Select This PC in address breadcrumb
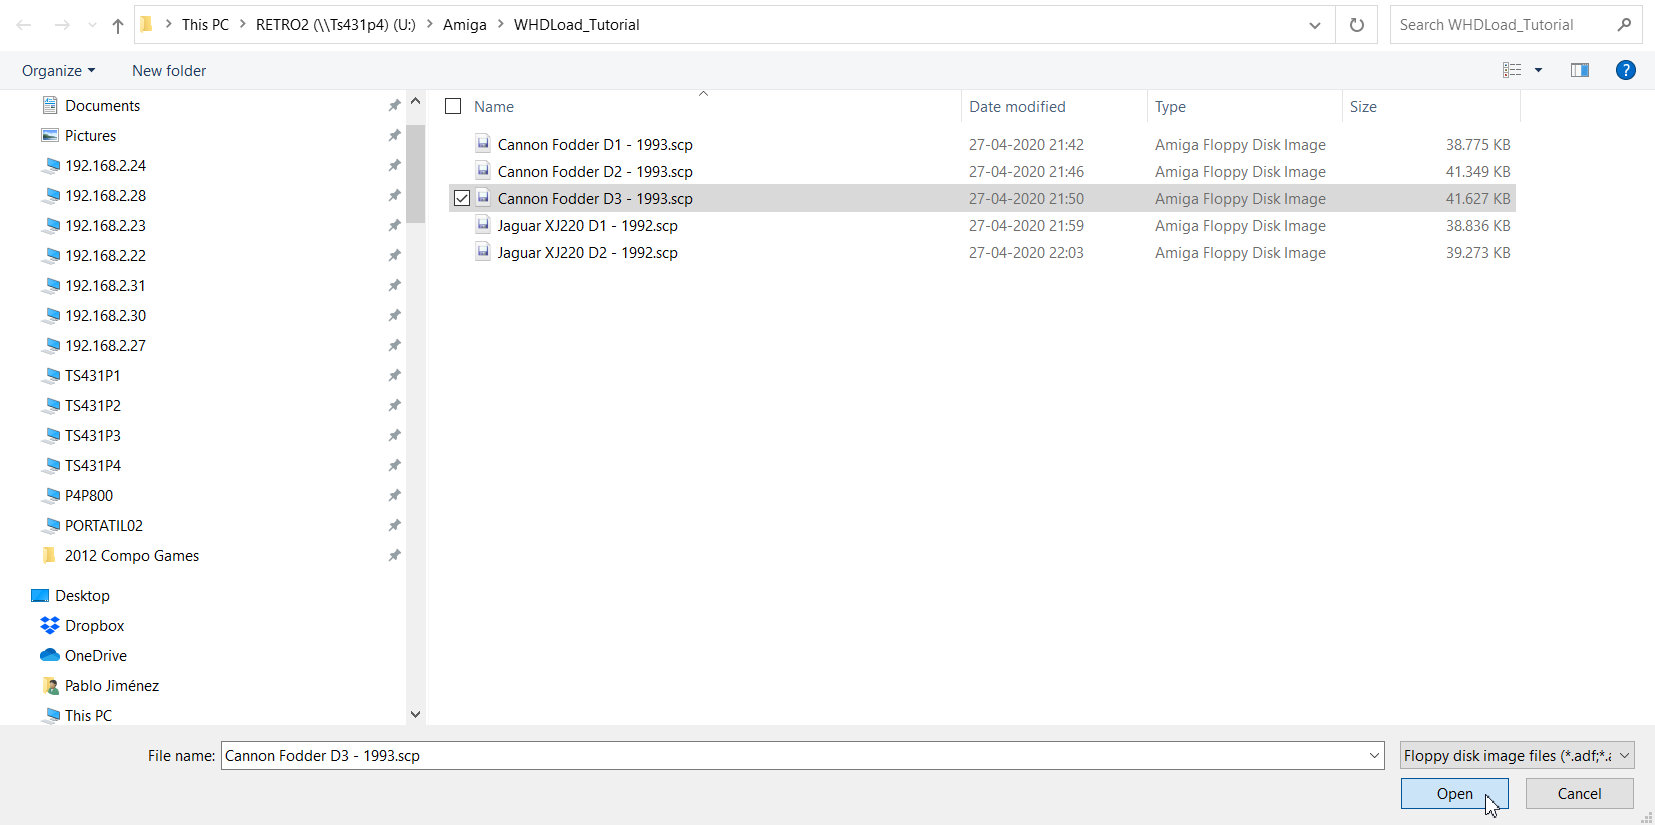 point(205,25)
